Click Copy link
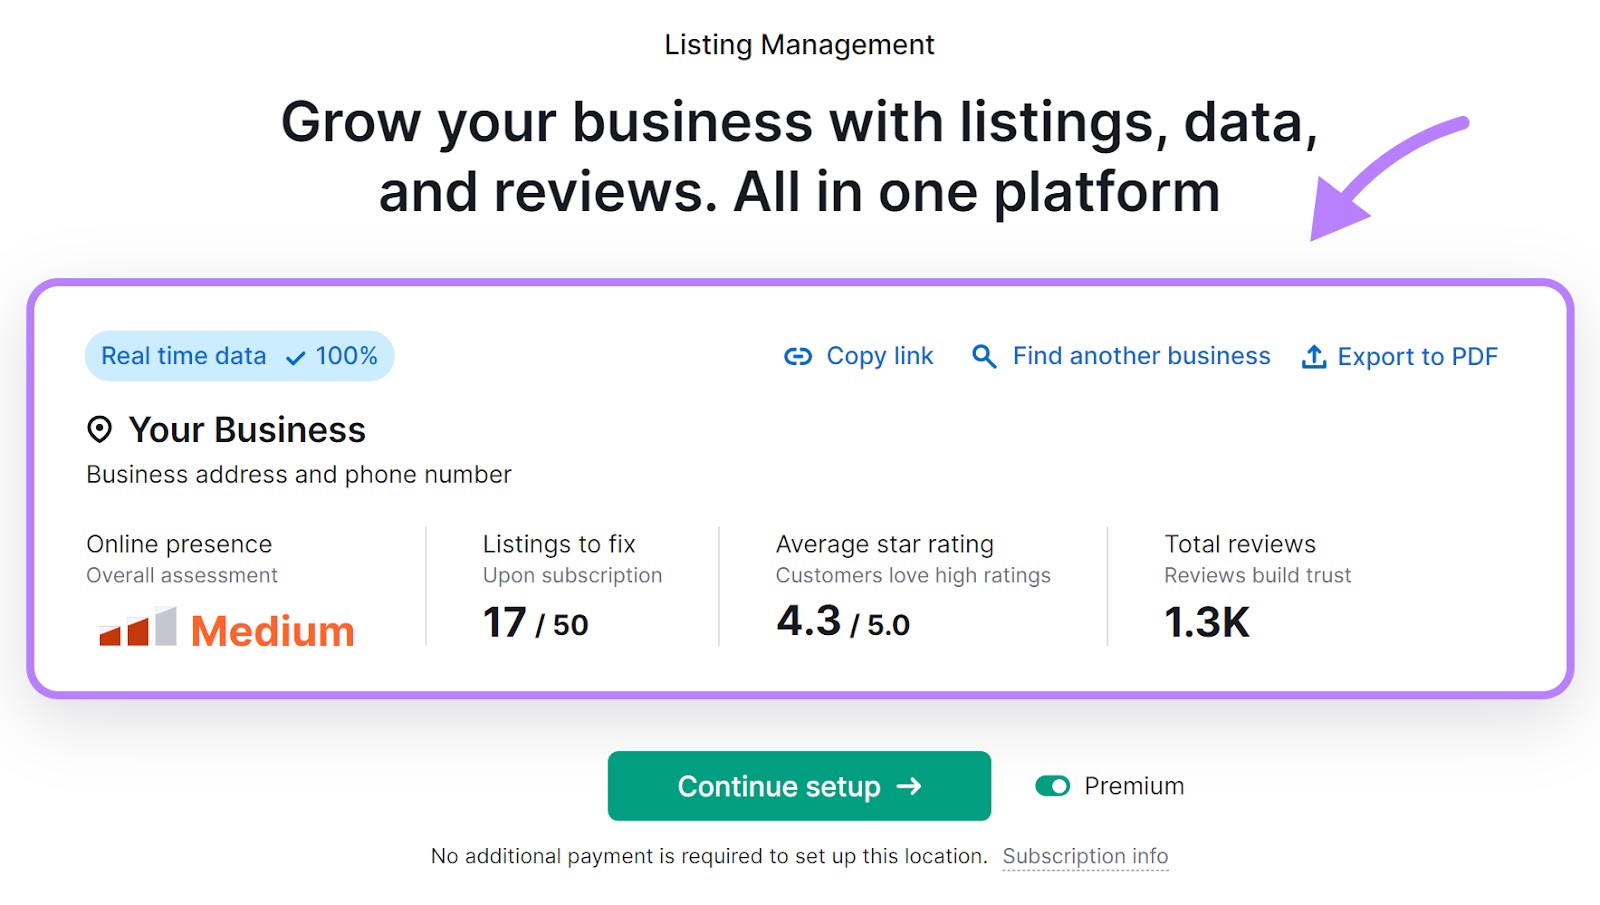 pyautogui.click(x=879, y=356)
